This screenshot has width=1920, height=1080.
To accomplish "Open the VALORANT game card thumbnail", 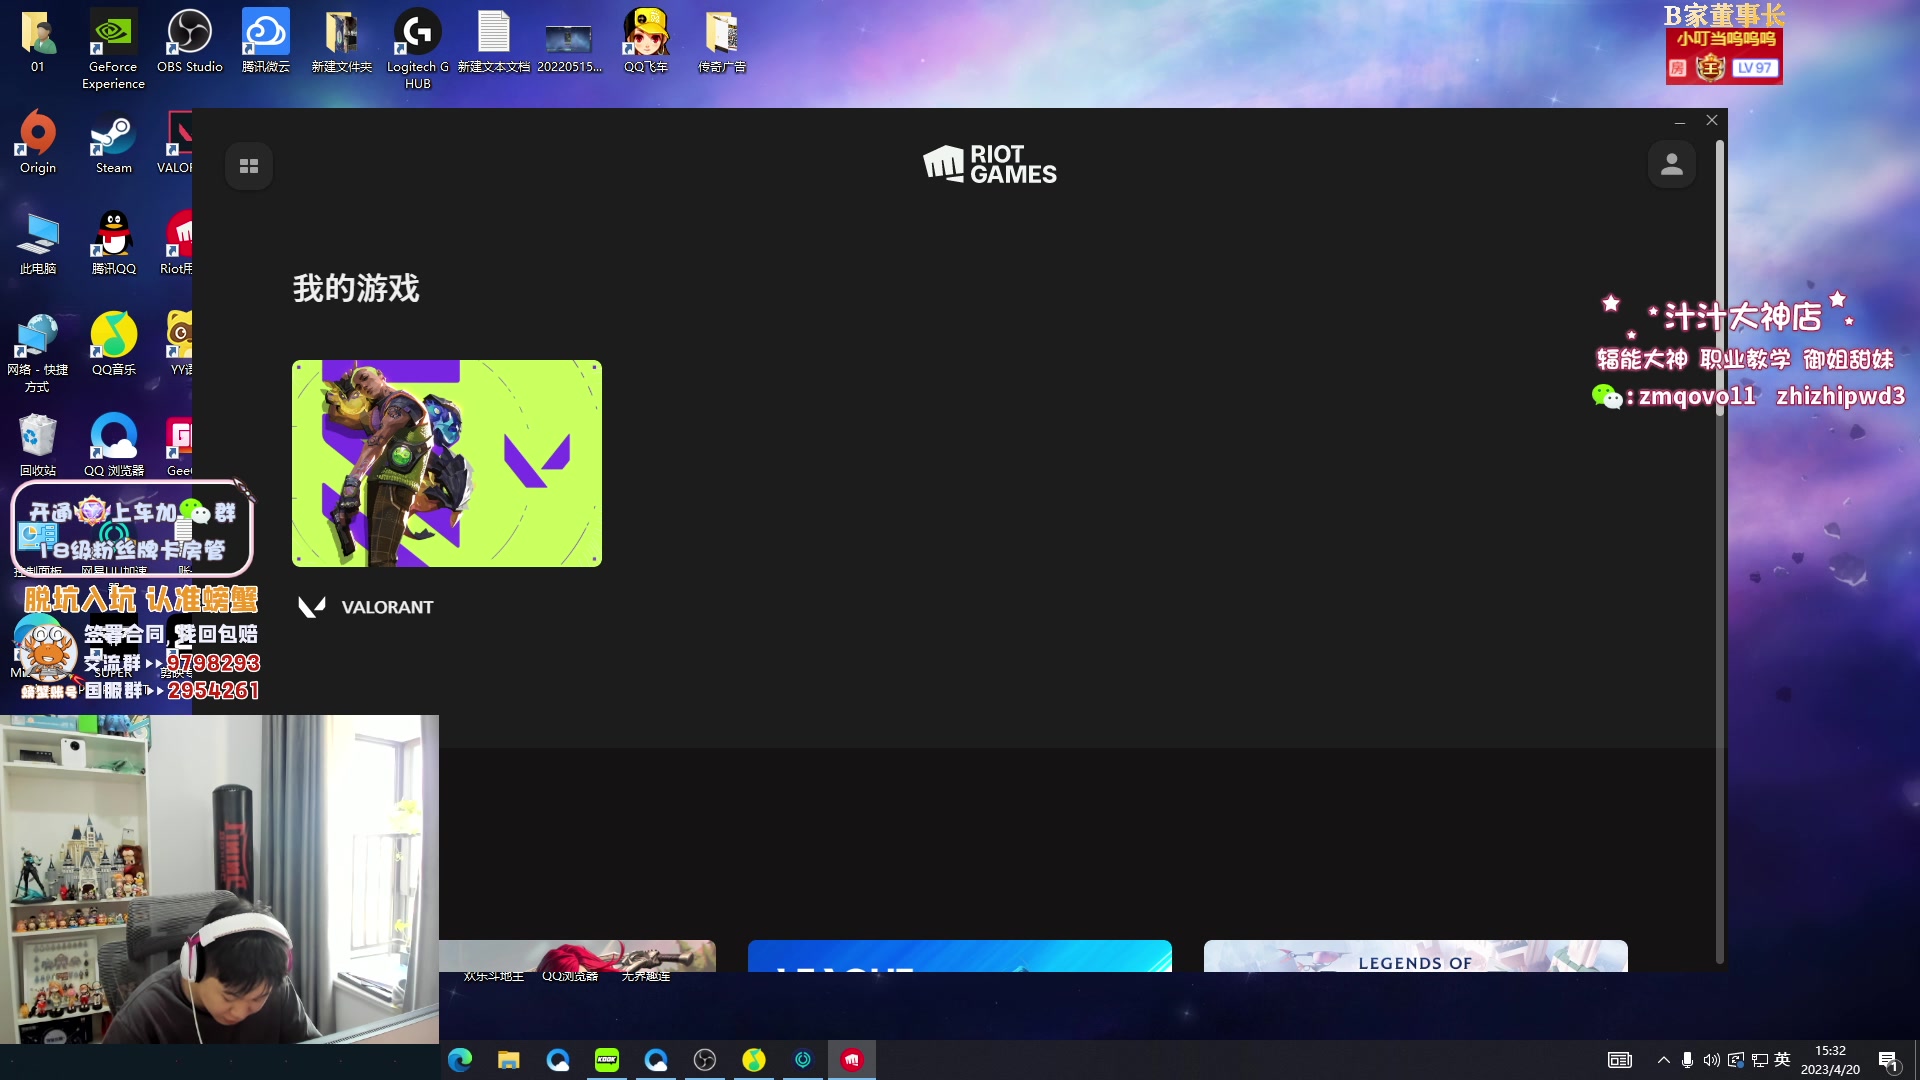I will pos(447,463).
